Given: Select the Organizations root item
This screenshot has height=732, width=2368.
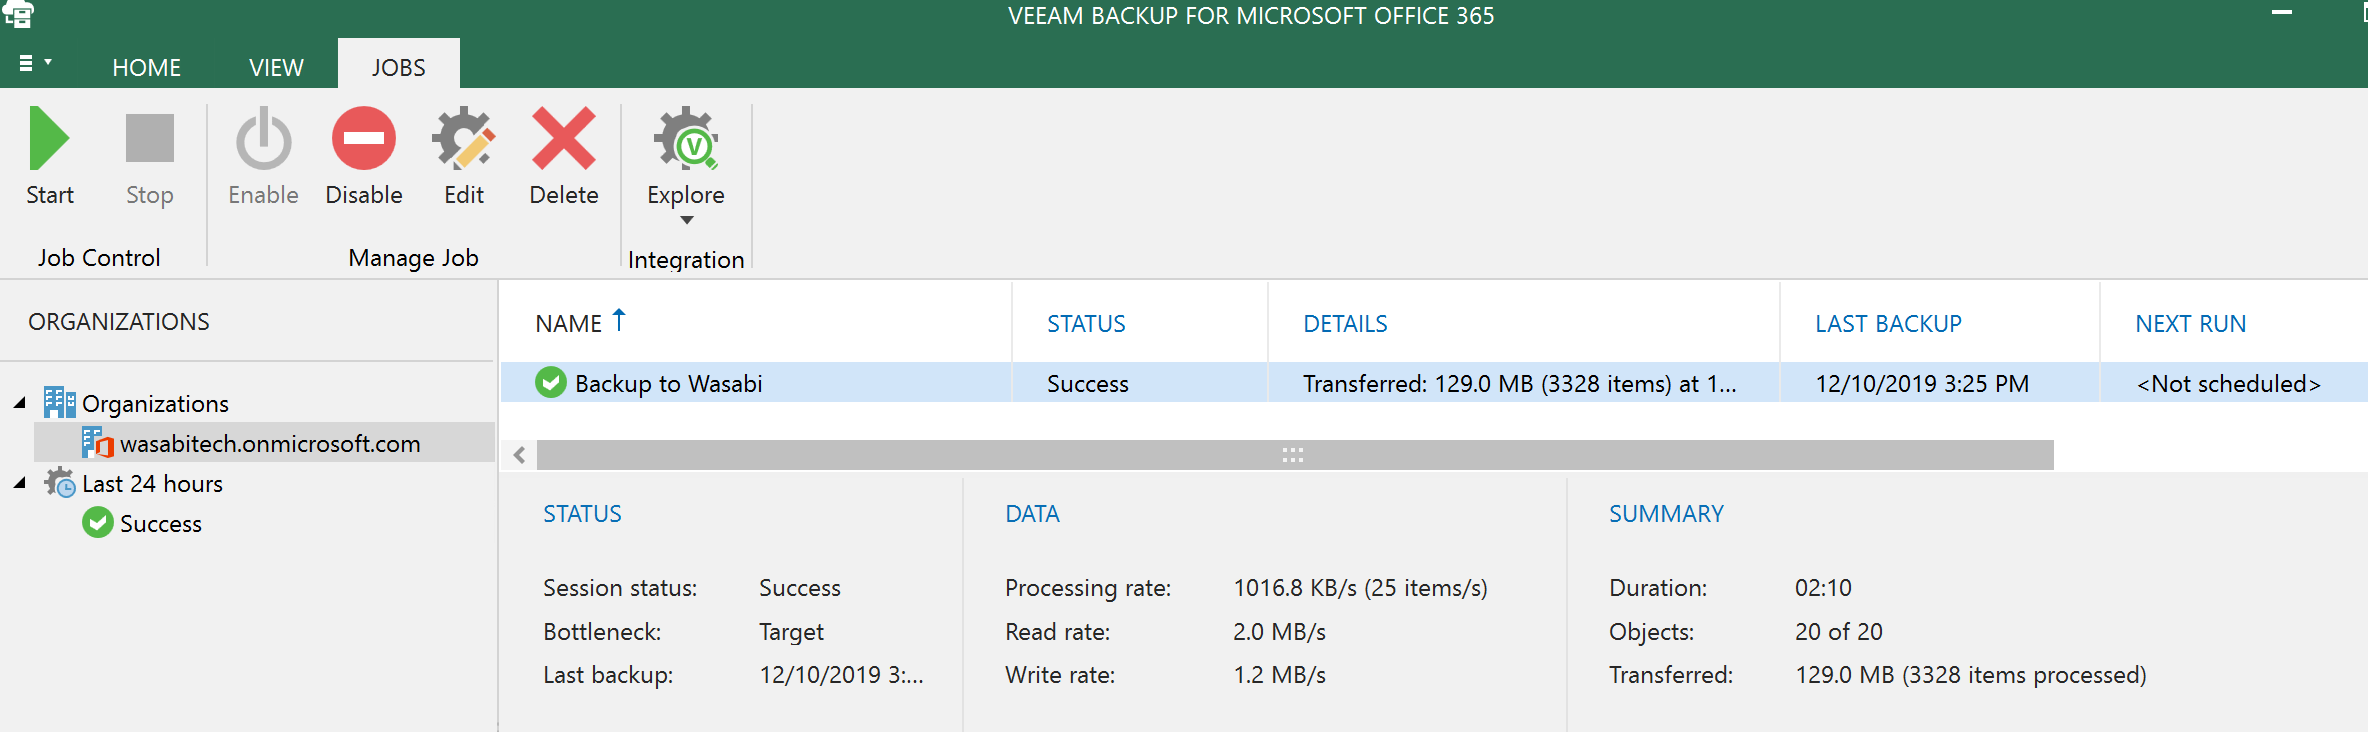Looking at the screenshot, I should (155, 403).
